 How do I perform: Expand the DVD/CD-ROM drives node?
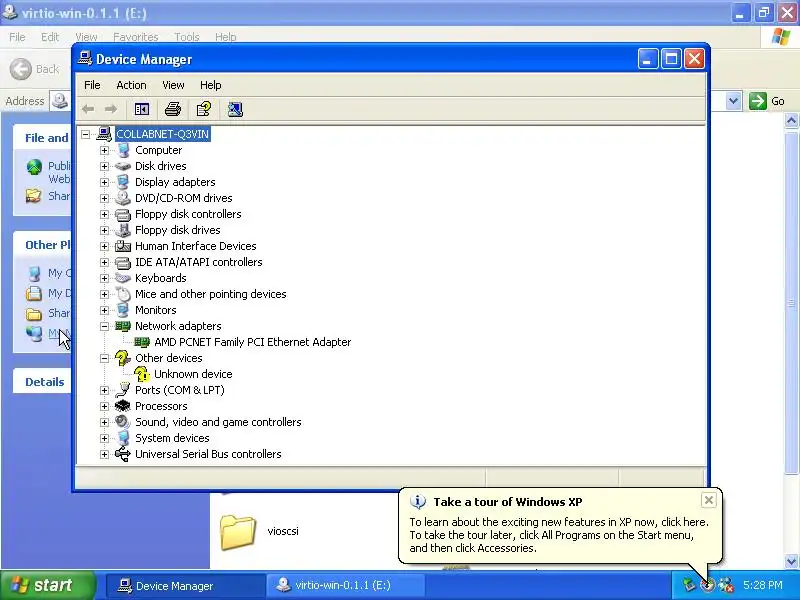point(105,198)
